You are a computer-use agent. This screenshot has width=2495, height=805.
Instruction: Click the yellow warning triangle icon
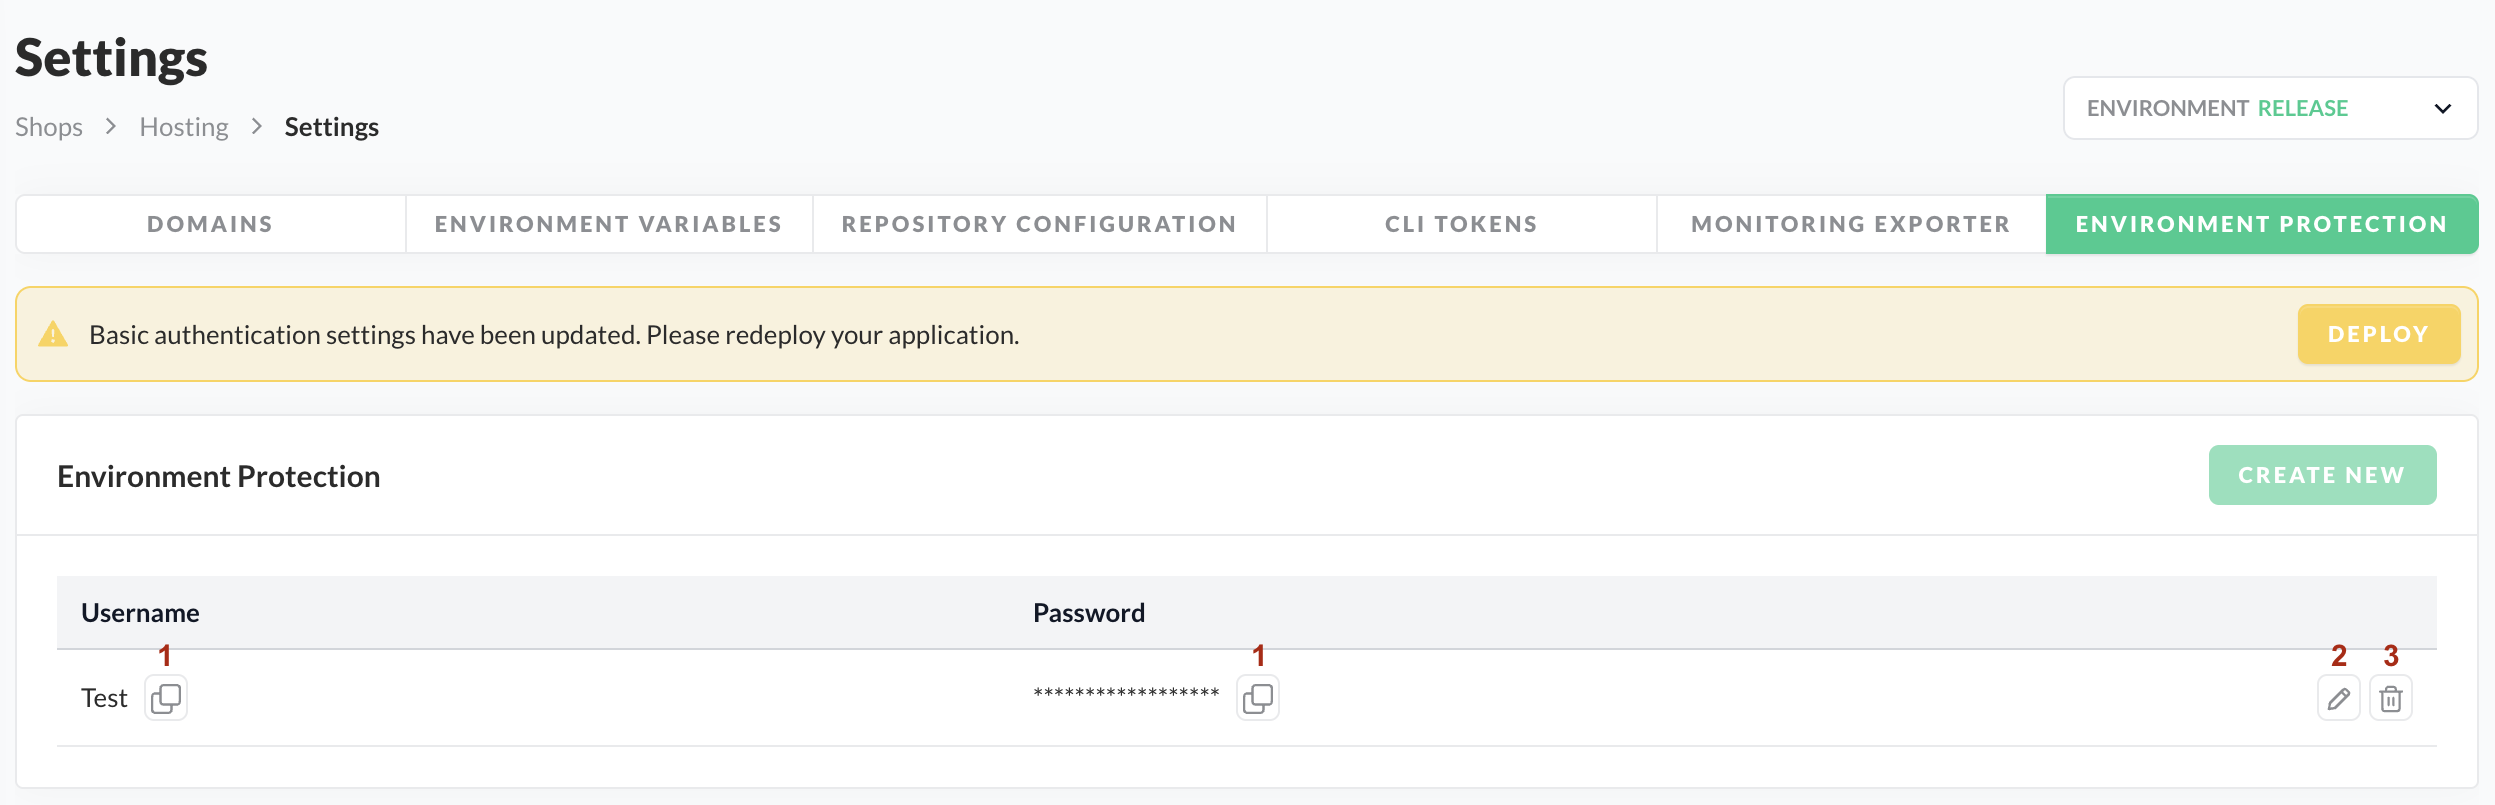point(53,335)
